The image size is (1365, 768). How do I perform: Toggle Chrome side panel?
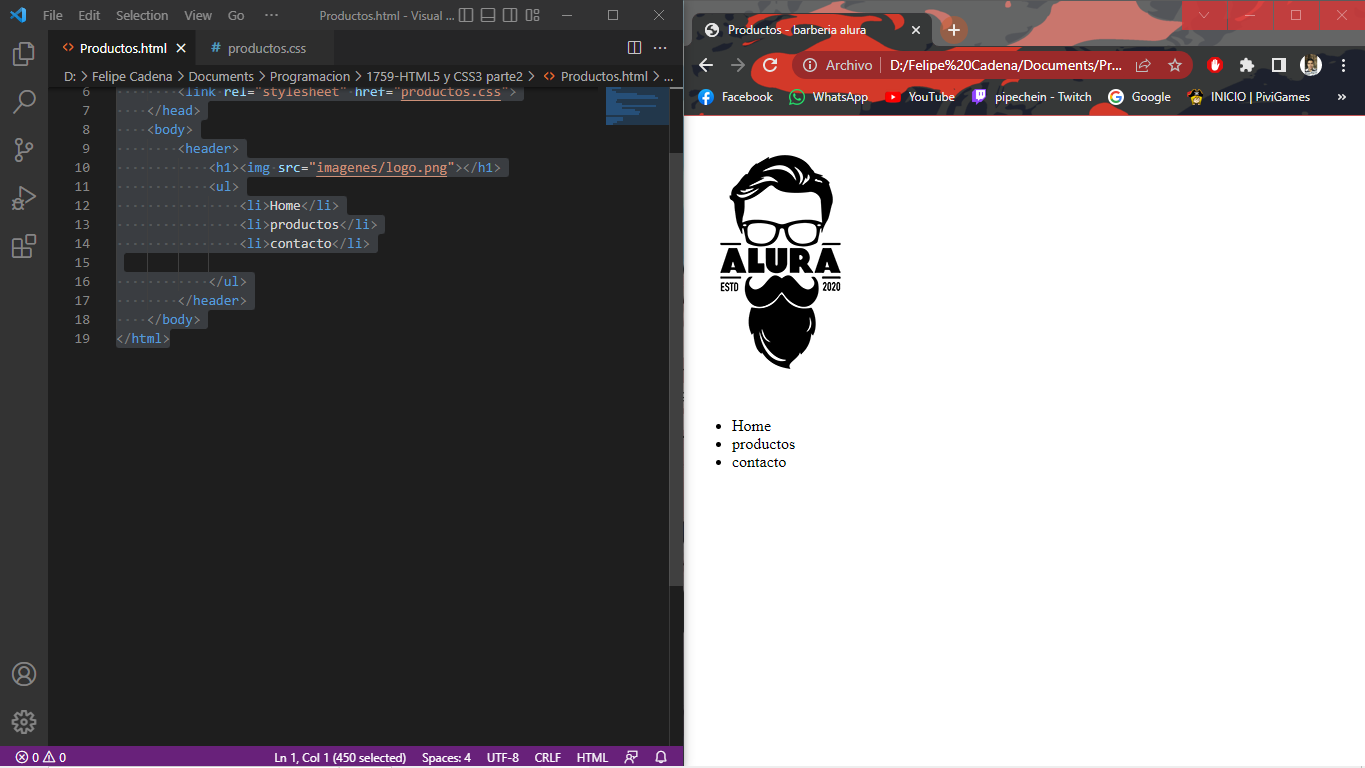(x=1279, y=65)
